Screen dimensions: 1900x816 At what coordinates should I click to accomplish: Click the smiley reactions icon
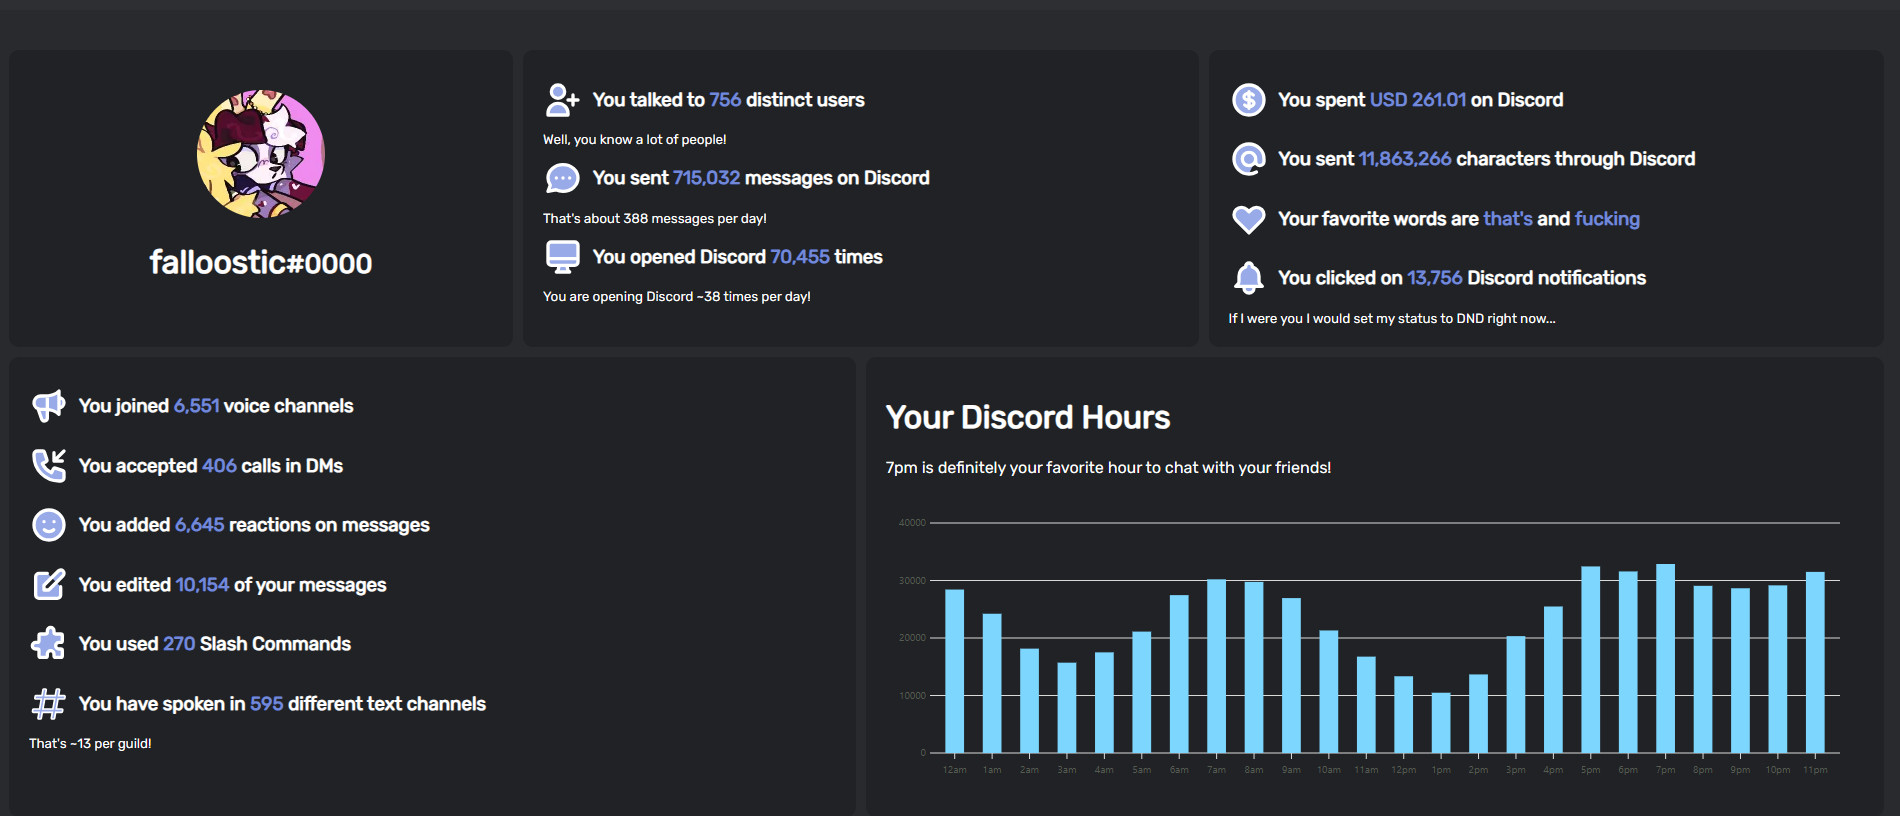click(49, 525)
